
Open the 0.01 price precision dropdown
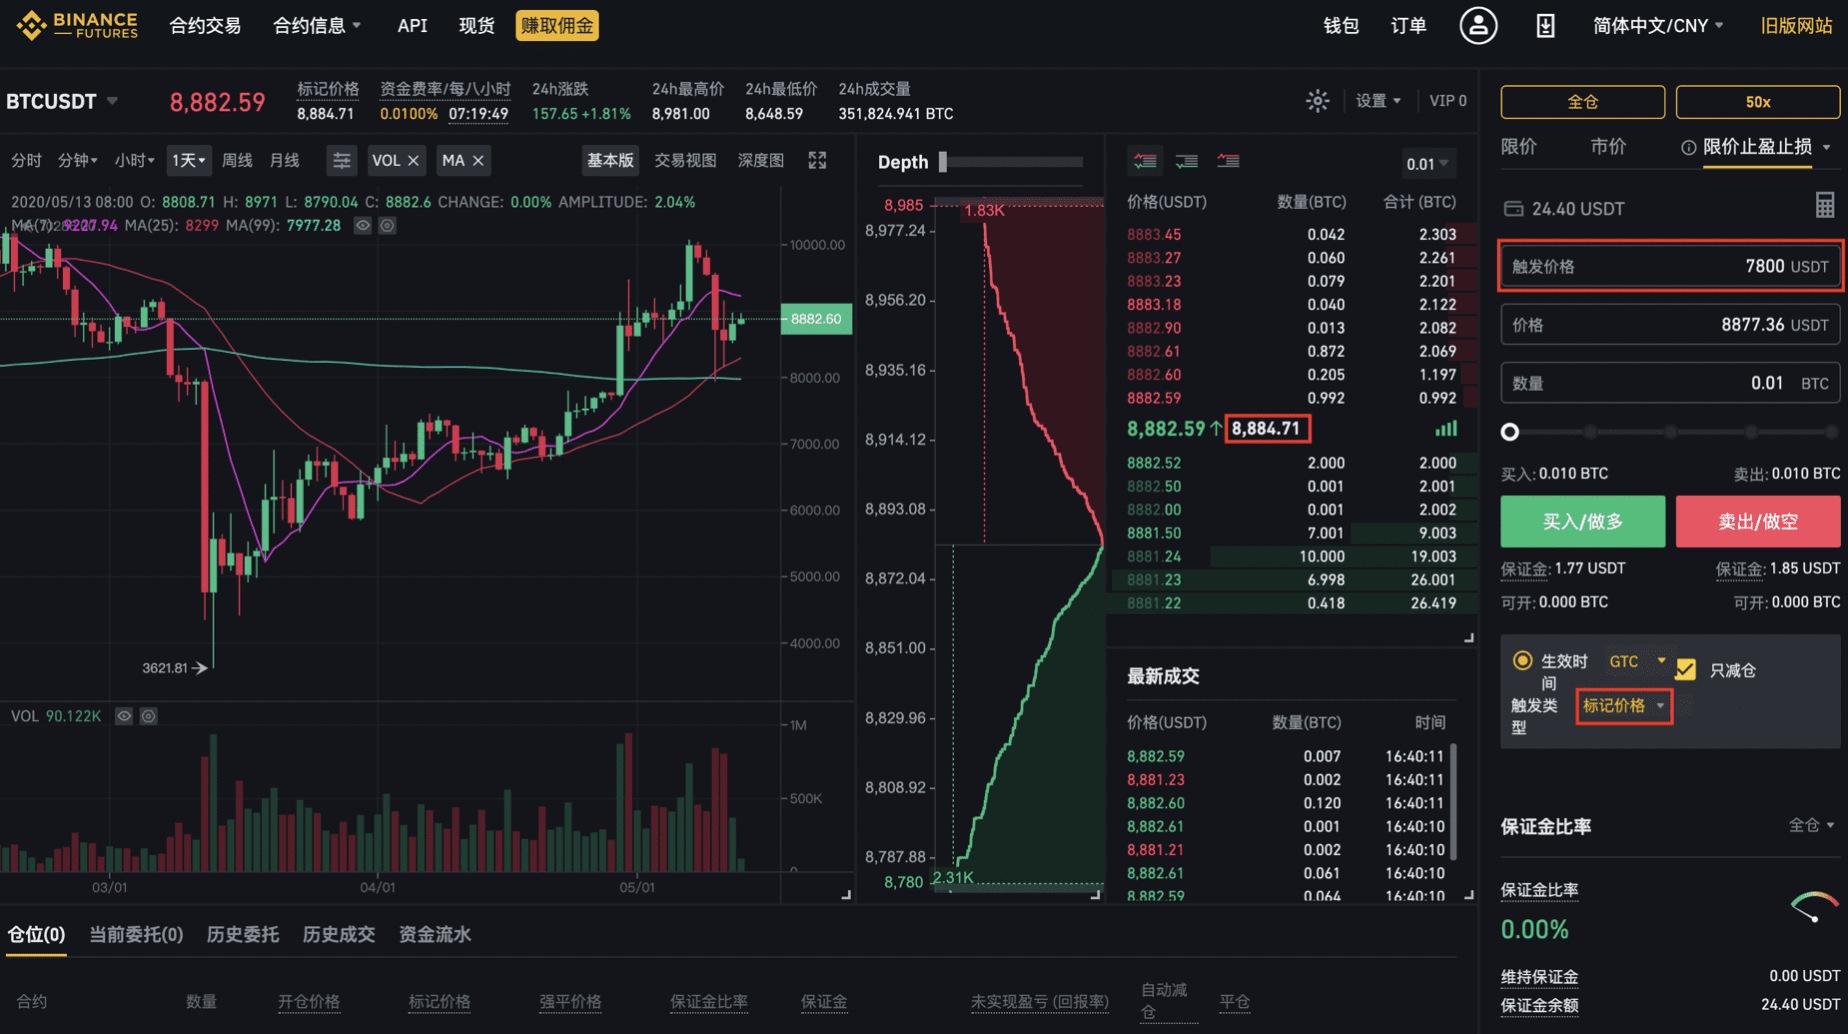click(1427, 164)
